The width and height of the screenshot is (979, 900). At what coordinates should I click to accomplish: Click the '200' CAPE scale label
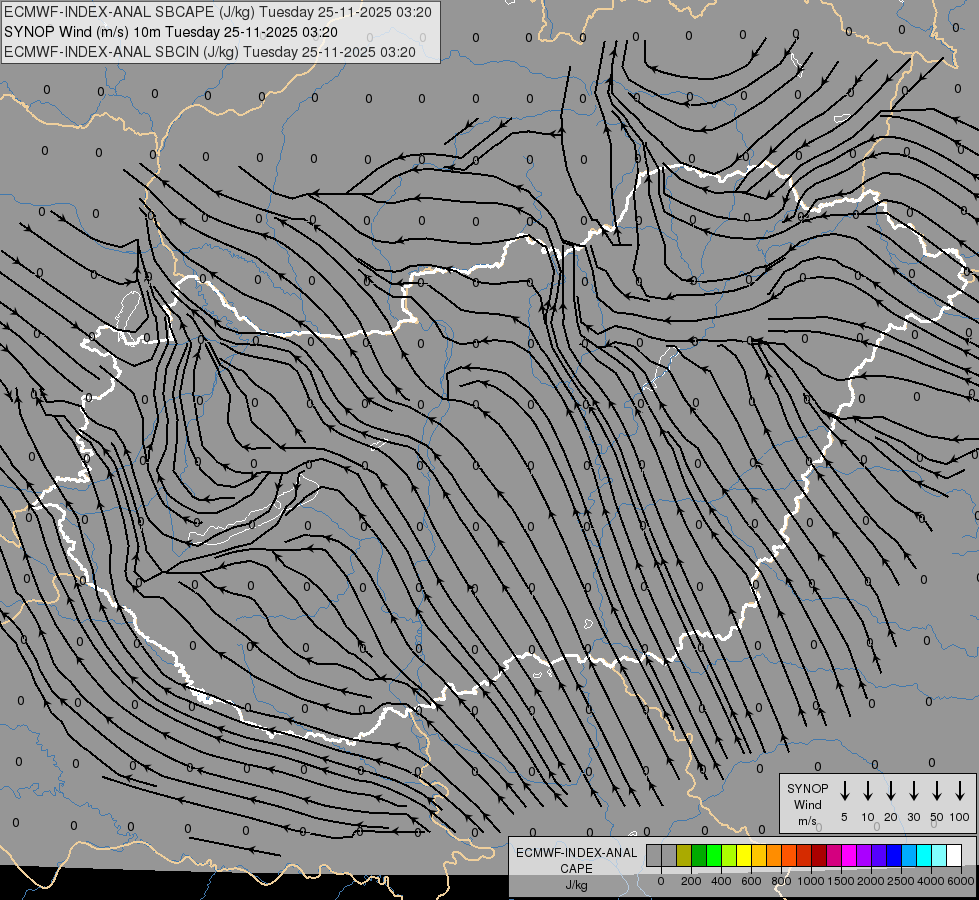point(691,881)
